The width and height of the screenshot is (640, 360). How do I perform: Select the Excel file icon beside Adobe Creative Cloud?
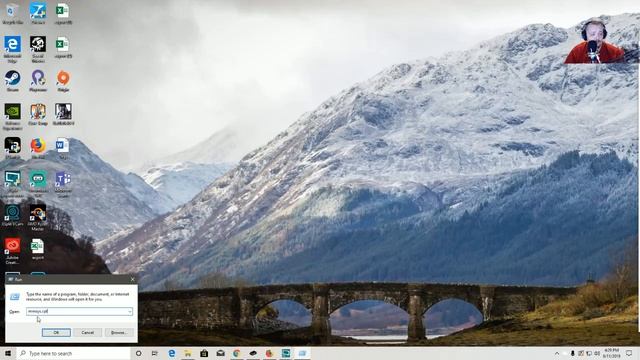pyautogui.click(x=38, y=249)
